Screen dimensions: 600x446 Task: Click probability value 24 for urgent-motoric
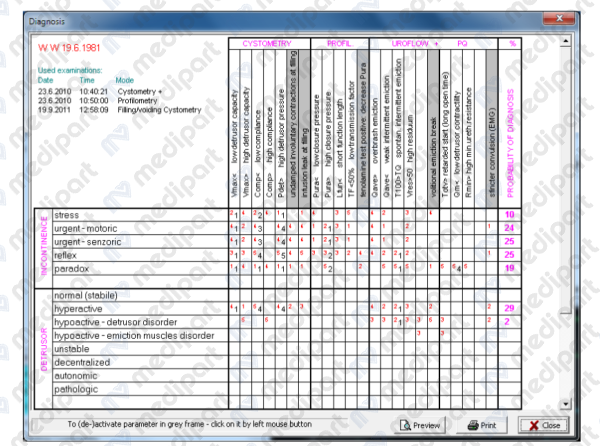coord(509,228)
